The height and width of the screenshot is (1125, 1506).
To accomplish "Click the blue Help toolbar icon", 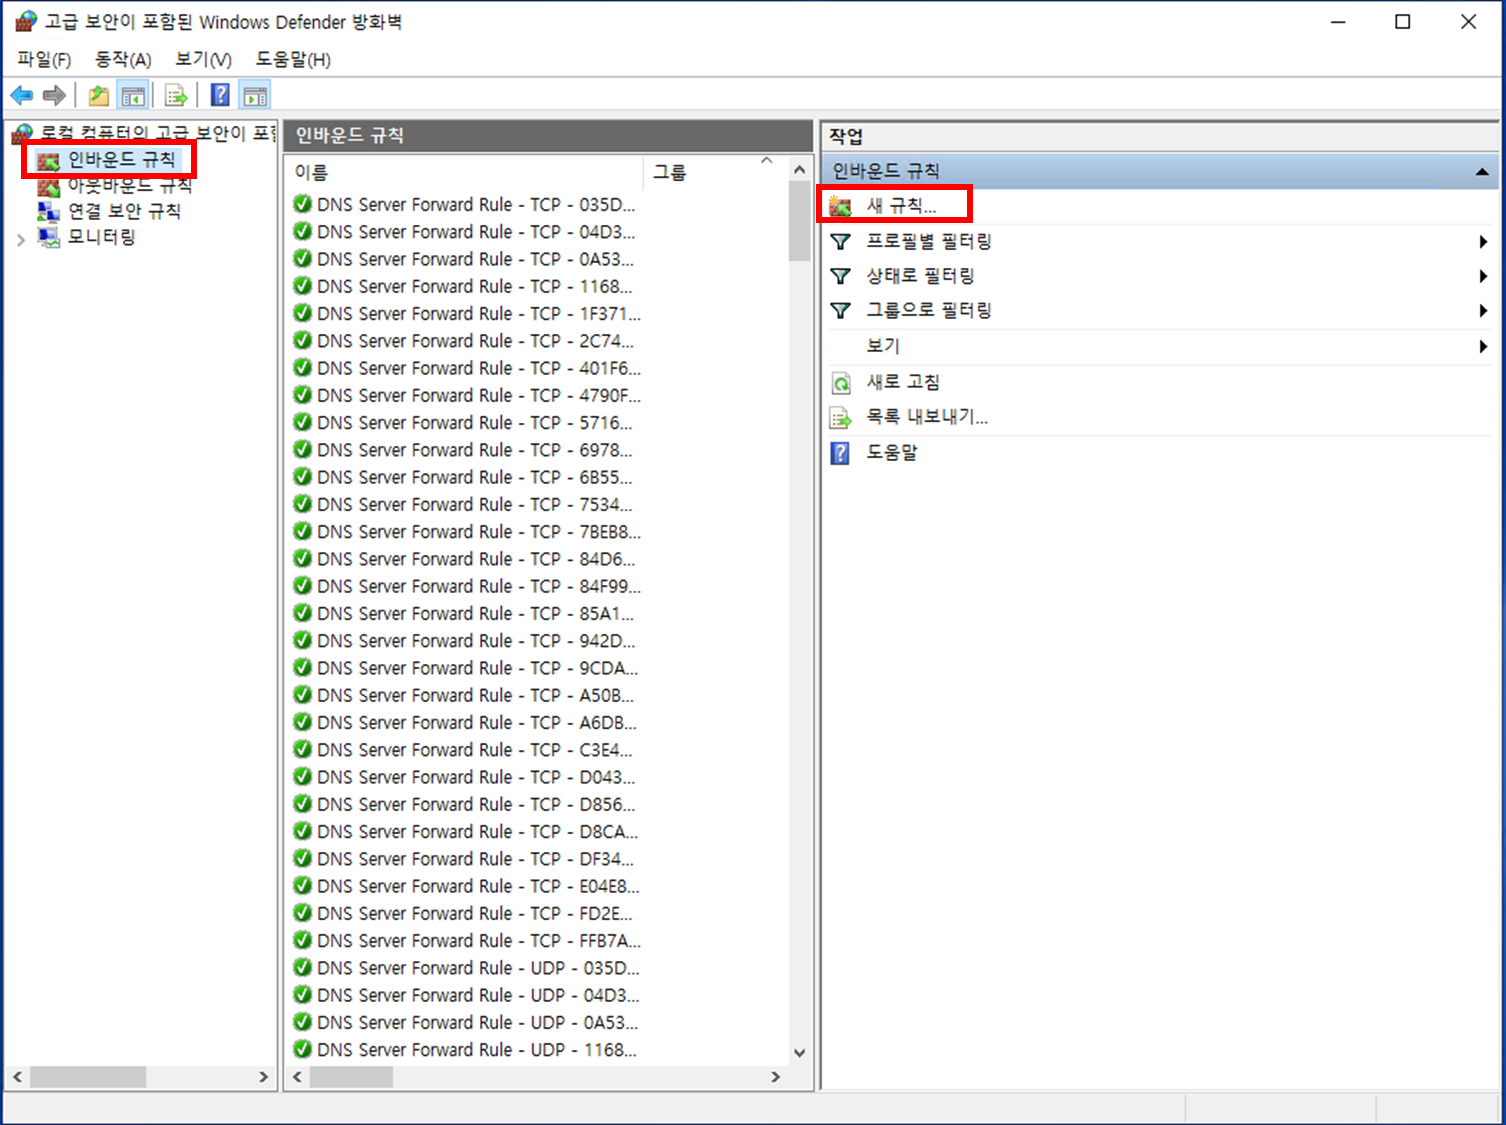I will (220, 95).
